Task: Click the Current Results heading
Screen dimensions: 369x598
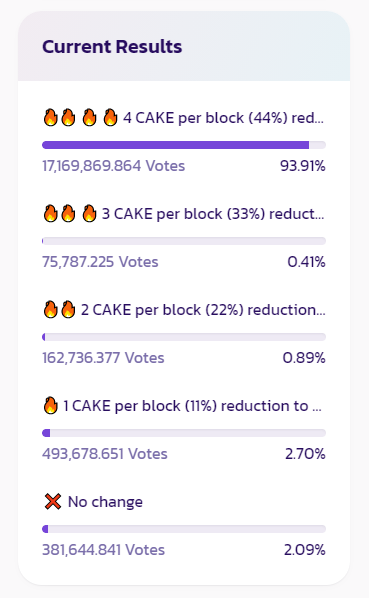Action: click(112, 47)
